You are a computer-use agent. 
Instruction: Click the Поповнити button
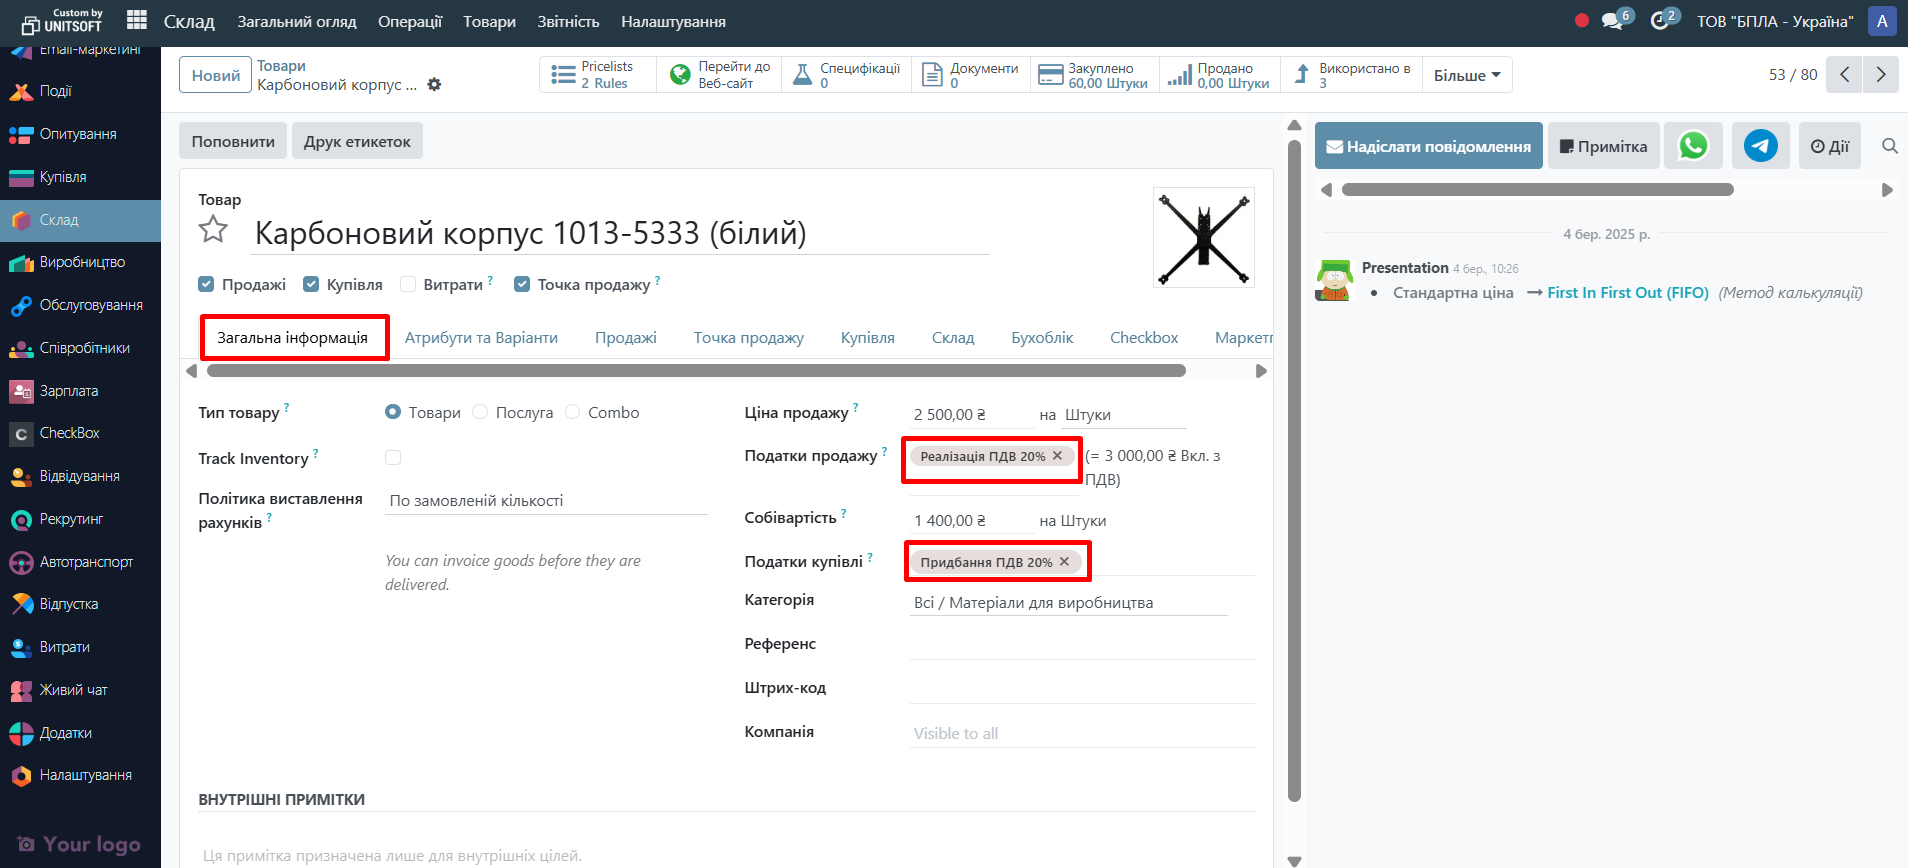point(233,142)
